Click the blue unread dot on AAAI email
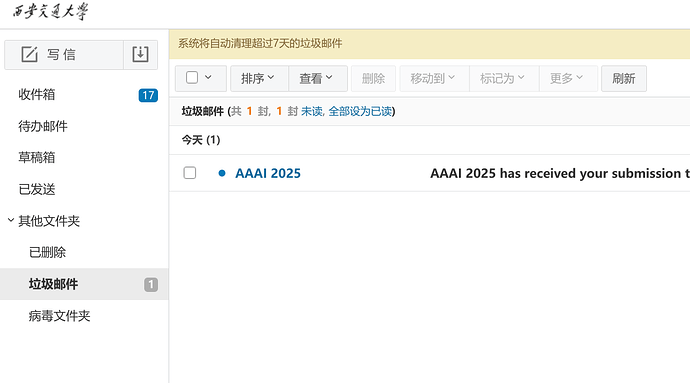 pos(222,173)
